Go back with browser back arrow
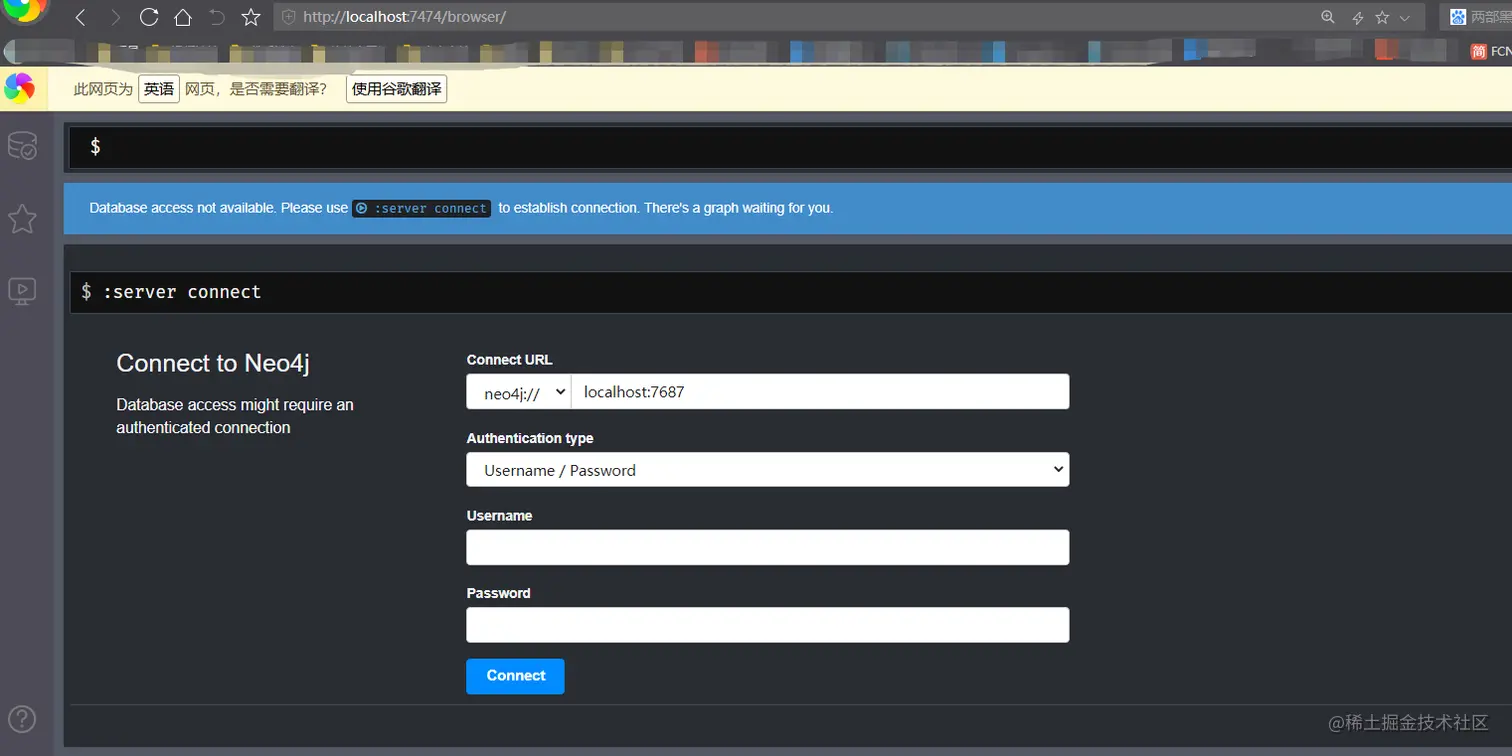 (x=81, y=17)
